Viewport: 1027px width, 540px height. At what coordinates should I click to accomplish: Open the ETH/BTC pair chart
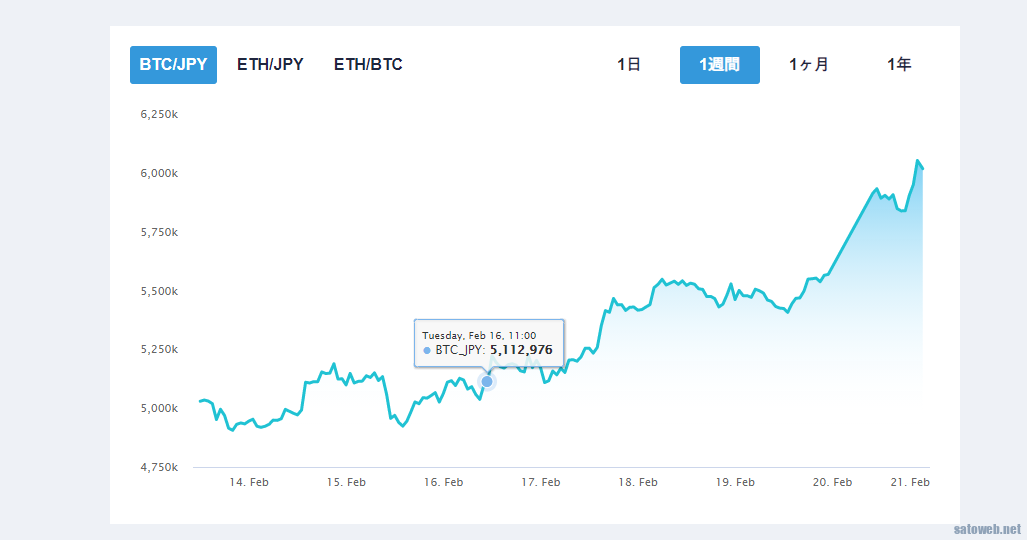coord(368,65)
